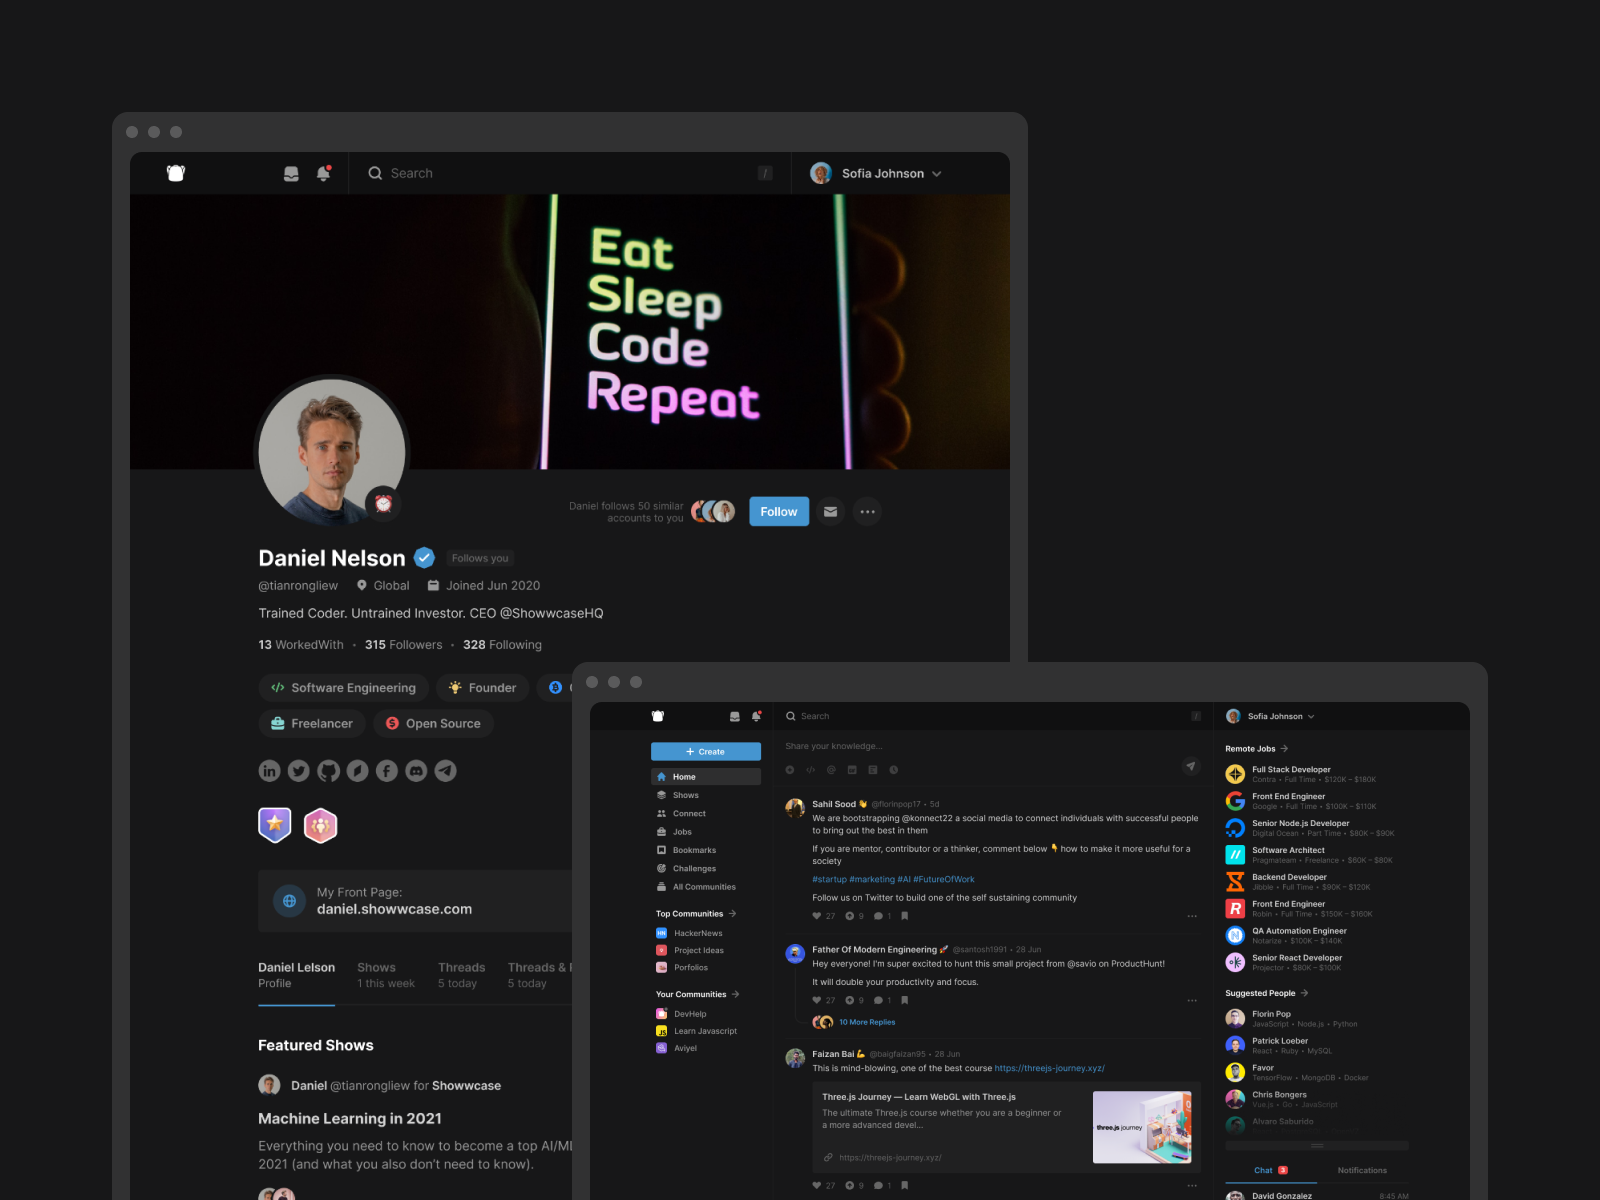Viewport: 1600px width, 1200px height.
Task: Click the Showwcase logo in the profile window
Action: click(x=176, y=173)
